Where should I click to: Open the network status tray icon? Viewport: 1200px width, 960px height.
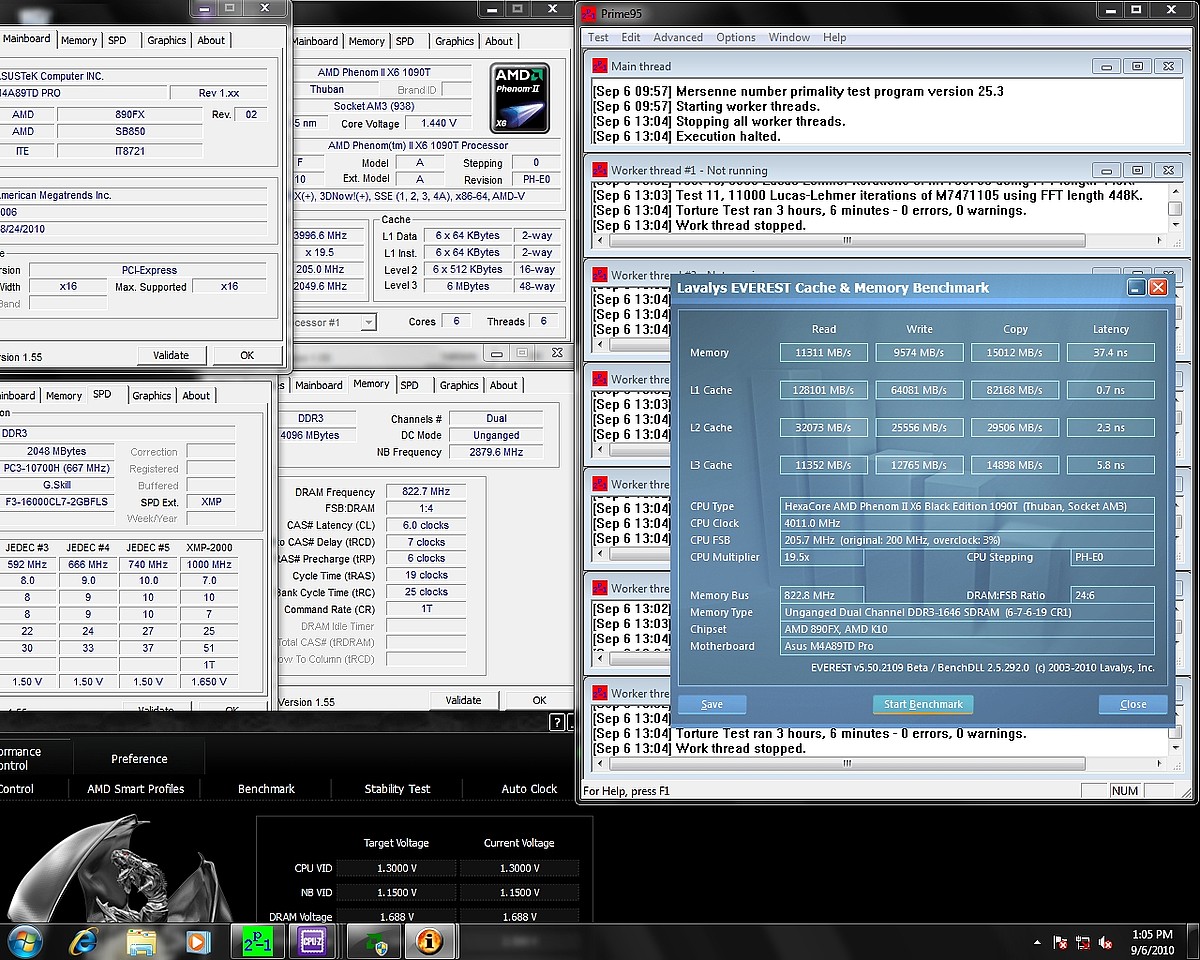point(1083,942)
